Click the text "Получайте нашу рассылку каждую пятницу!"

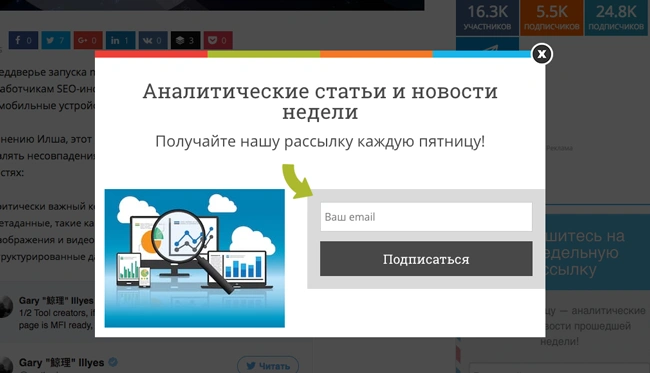tap(320, 142)
